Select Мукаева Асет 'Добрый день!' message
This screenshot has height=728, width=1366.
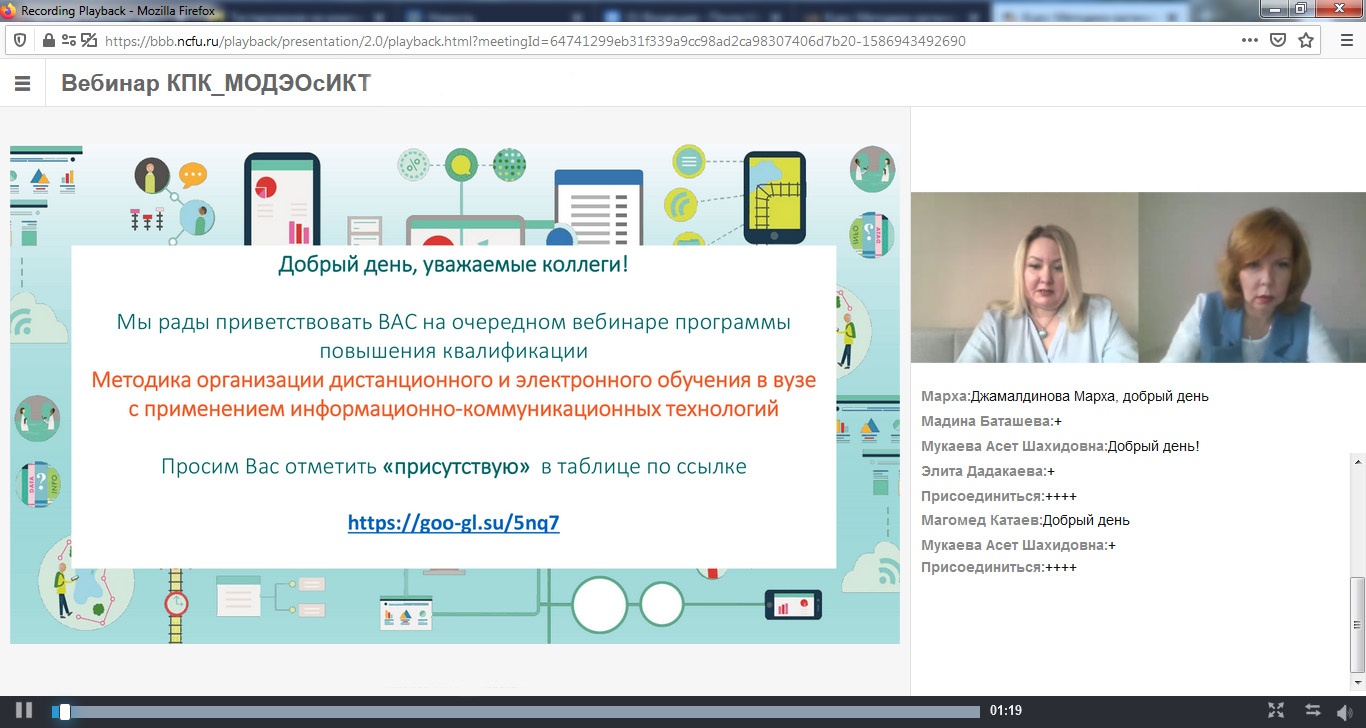point(1060,446)
